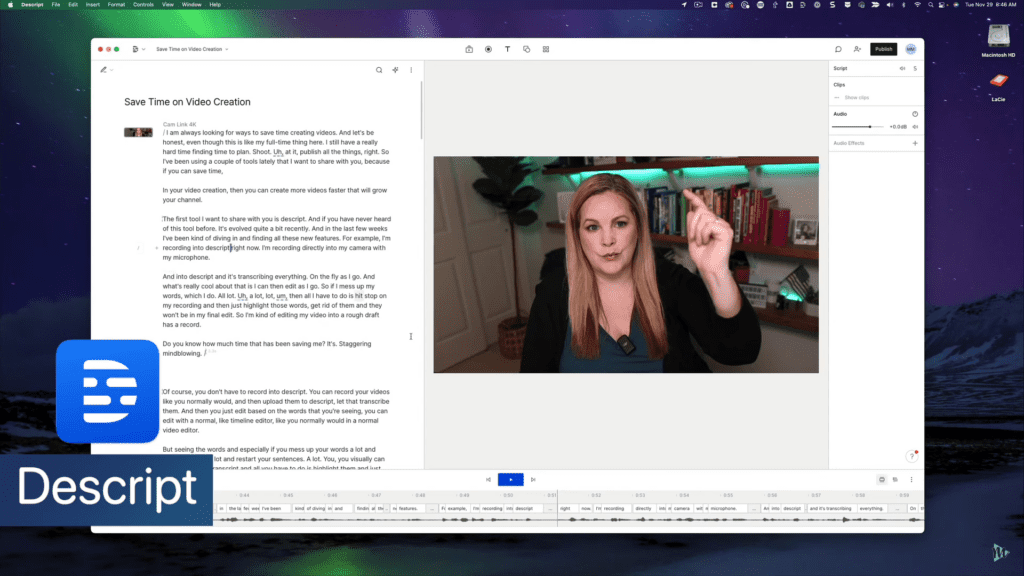Click the Publish button

(x=884, y=49)
